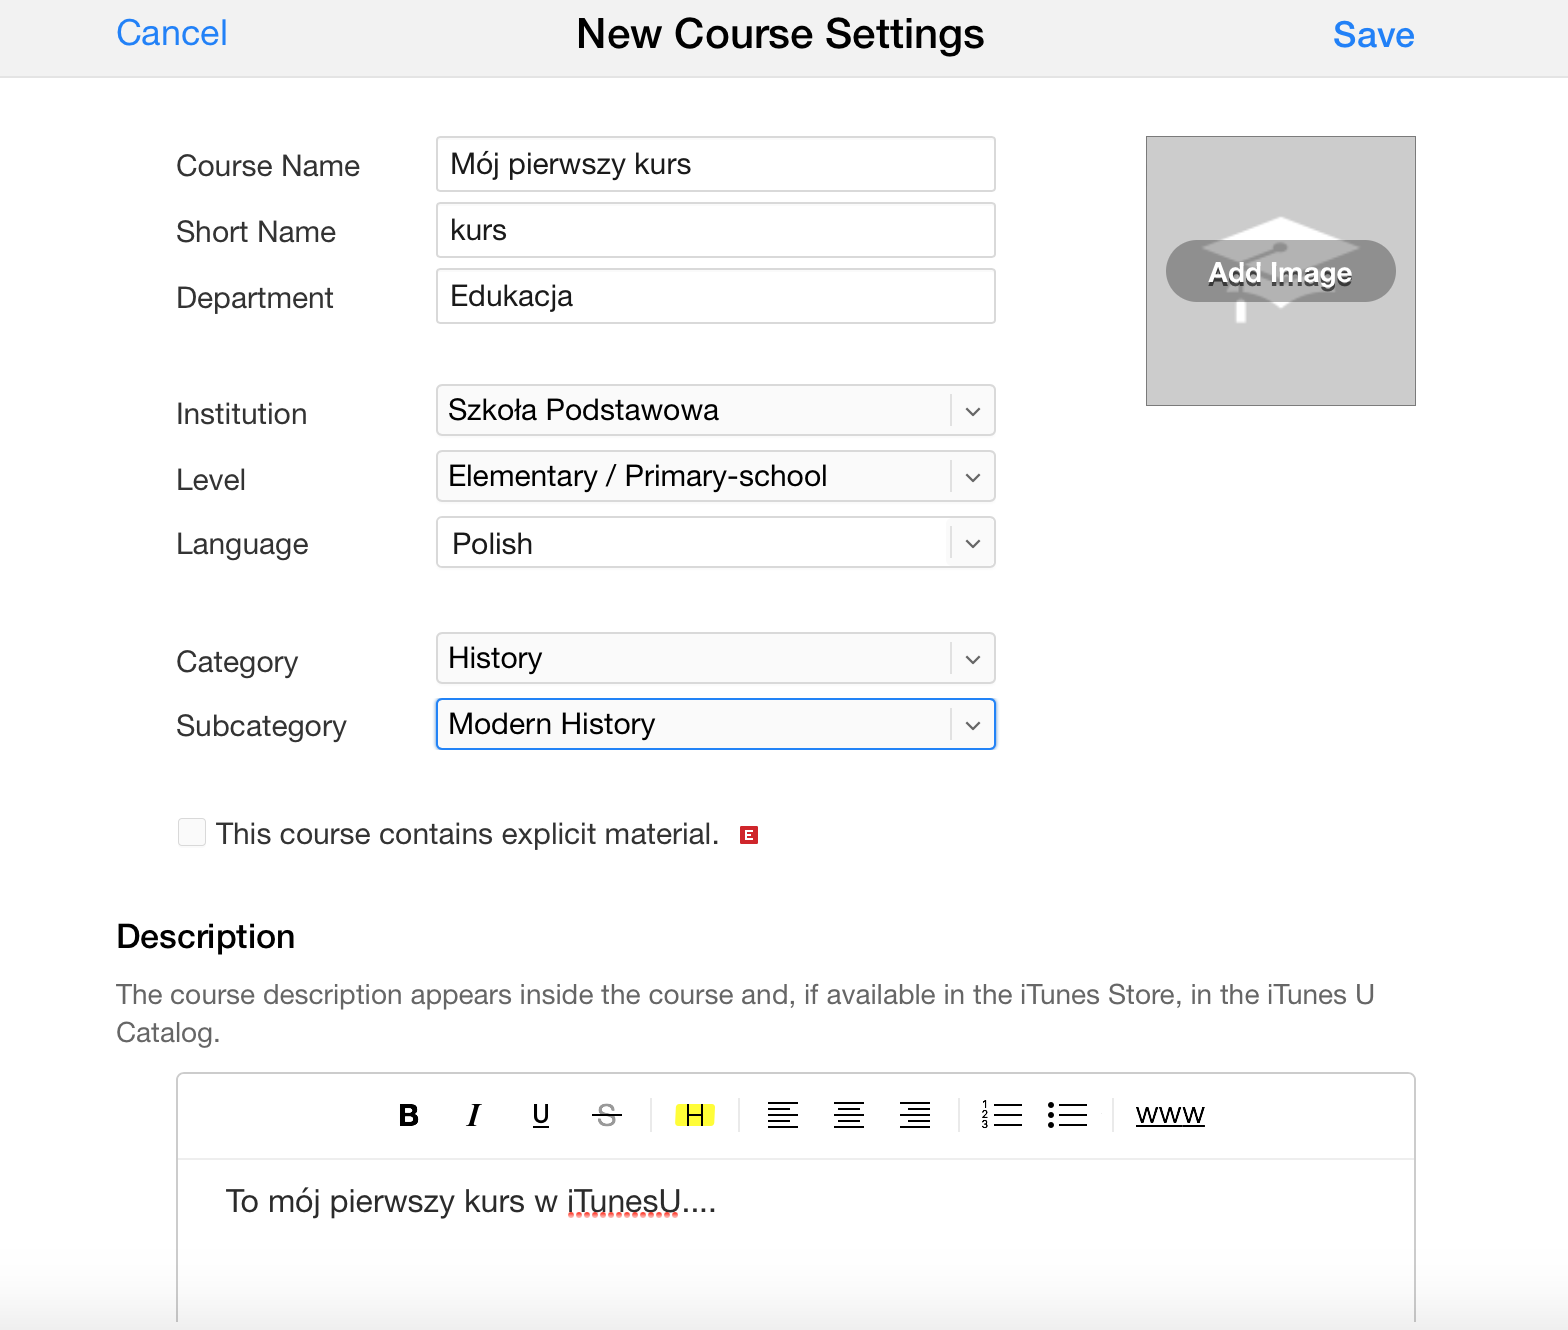Check the explicit material checkbox

[x=192, y=832]
